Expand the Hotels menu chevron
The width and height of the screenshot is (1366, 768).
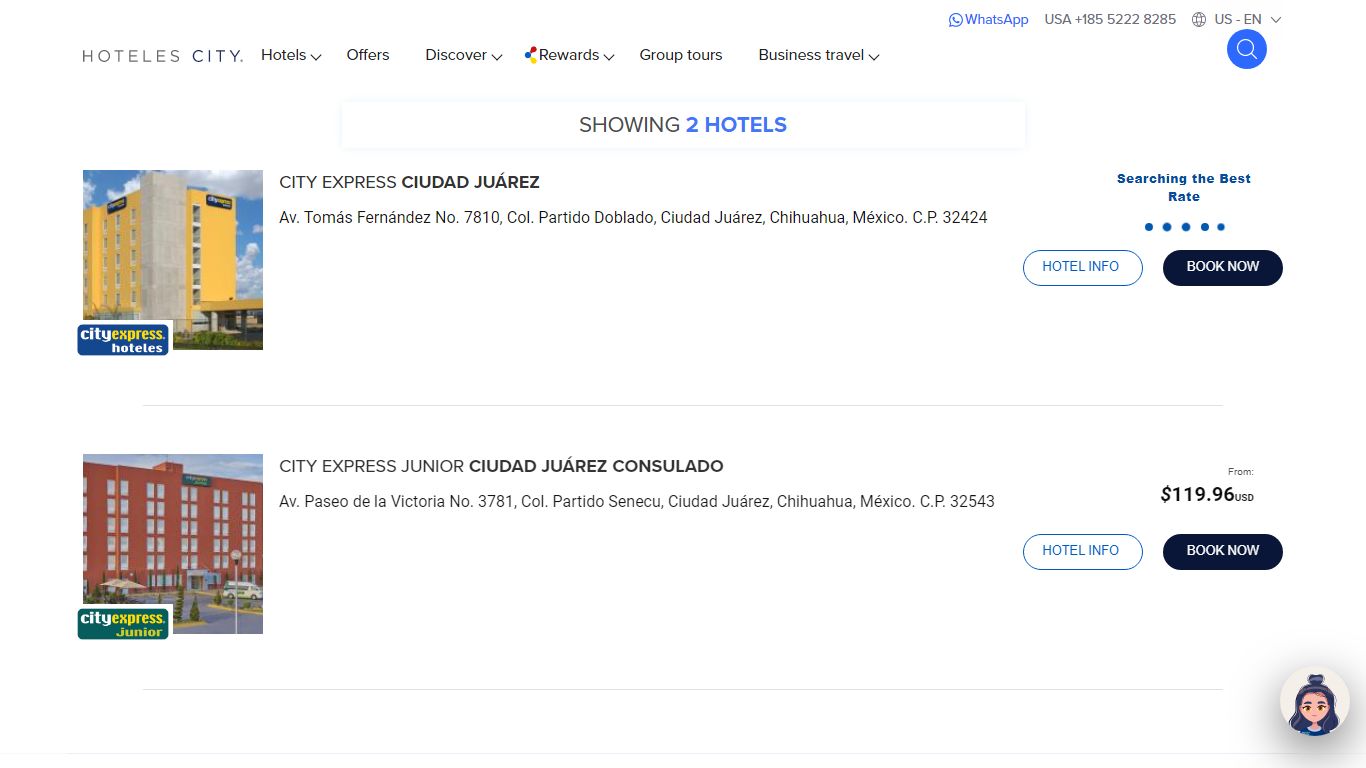click(x=316, y=57)
